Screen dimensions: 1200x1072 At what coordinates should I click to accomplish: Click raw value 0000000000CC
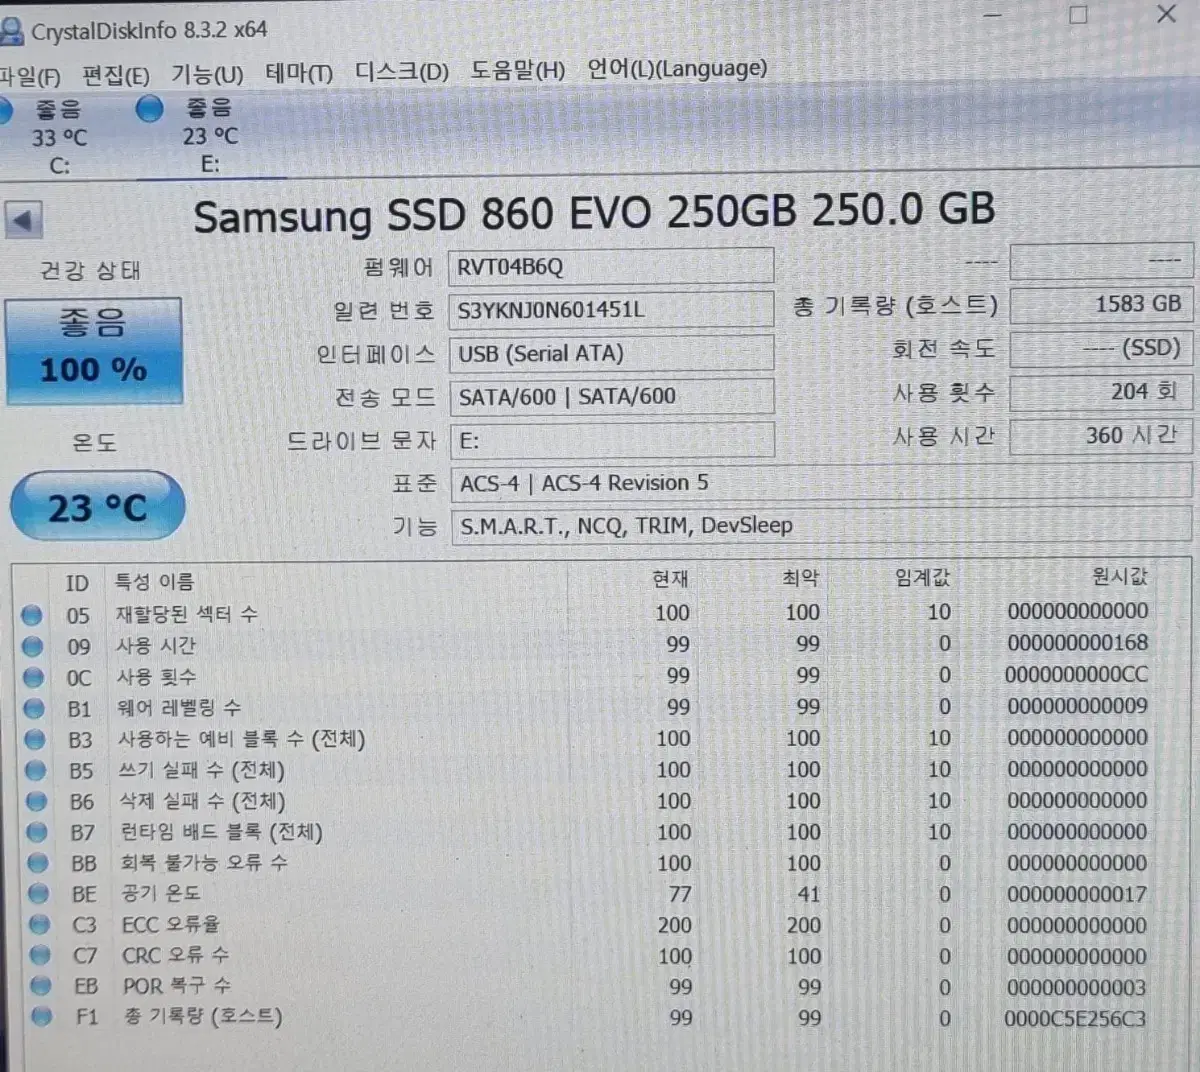point(1077,674)
